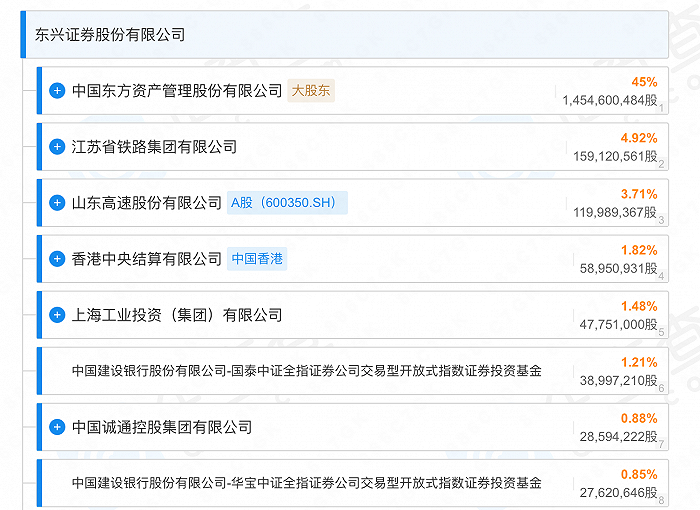Click the A股（600350.SH）stock tag

[x=287, y=203]
